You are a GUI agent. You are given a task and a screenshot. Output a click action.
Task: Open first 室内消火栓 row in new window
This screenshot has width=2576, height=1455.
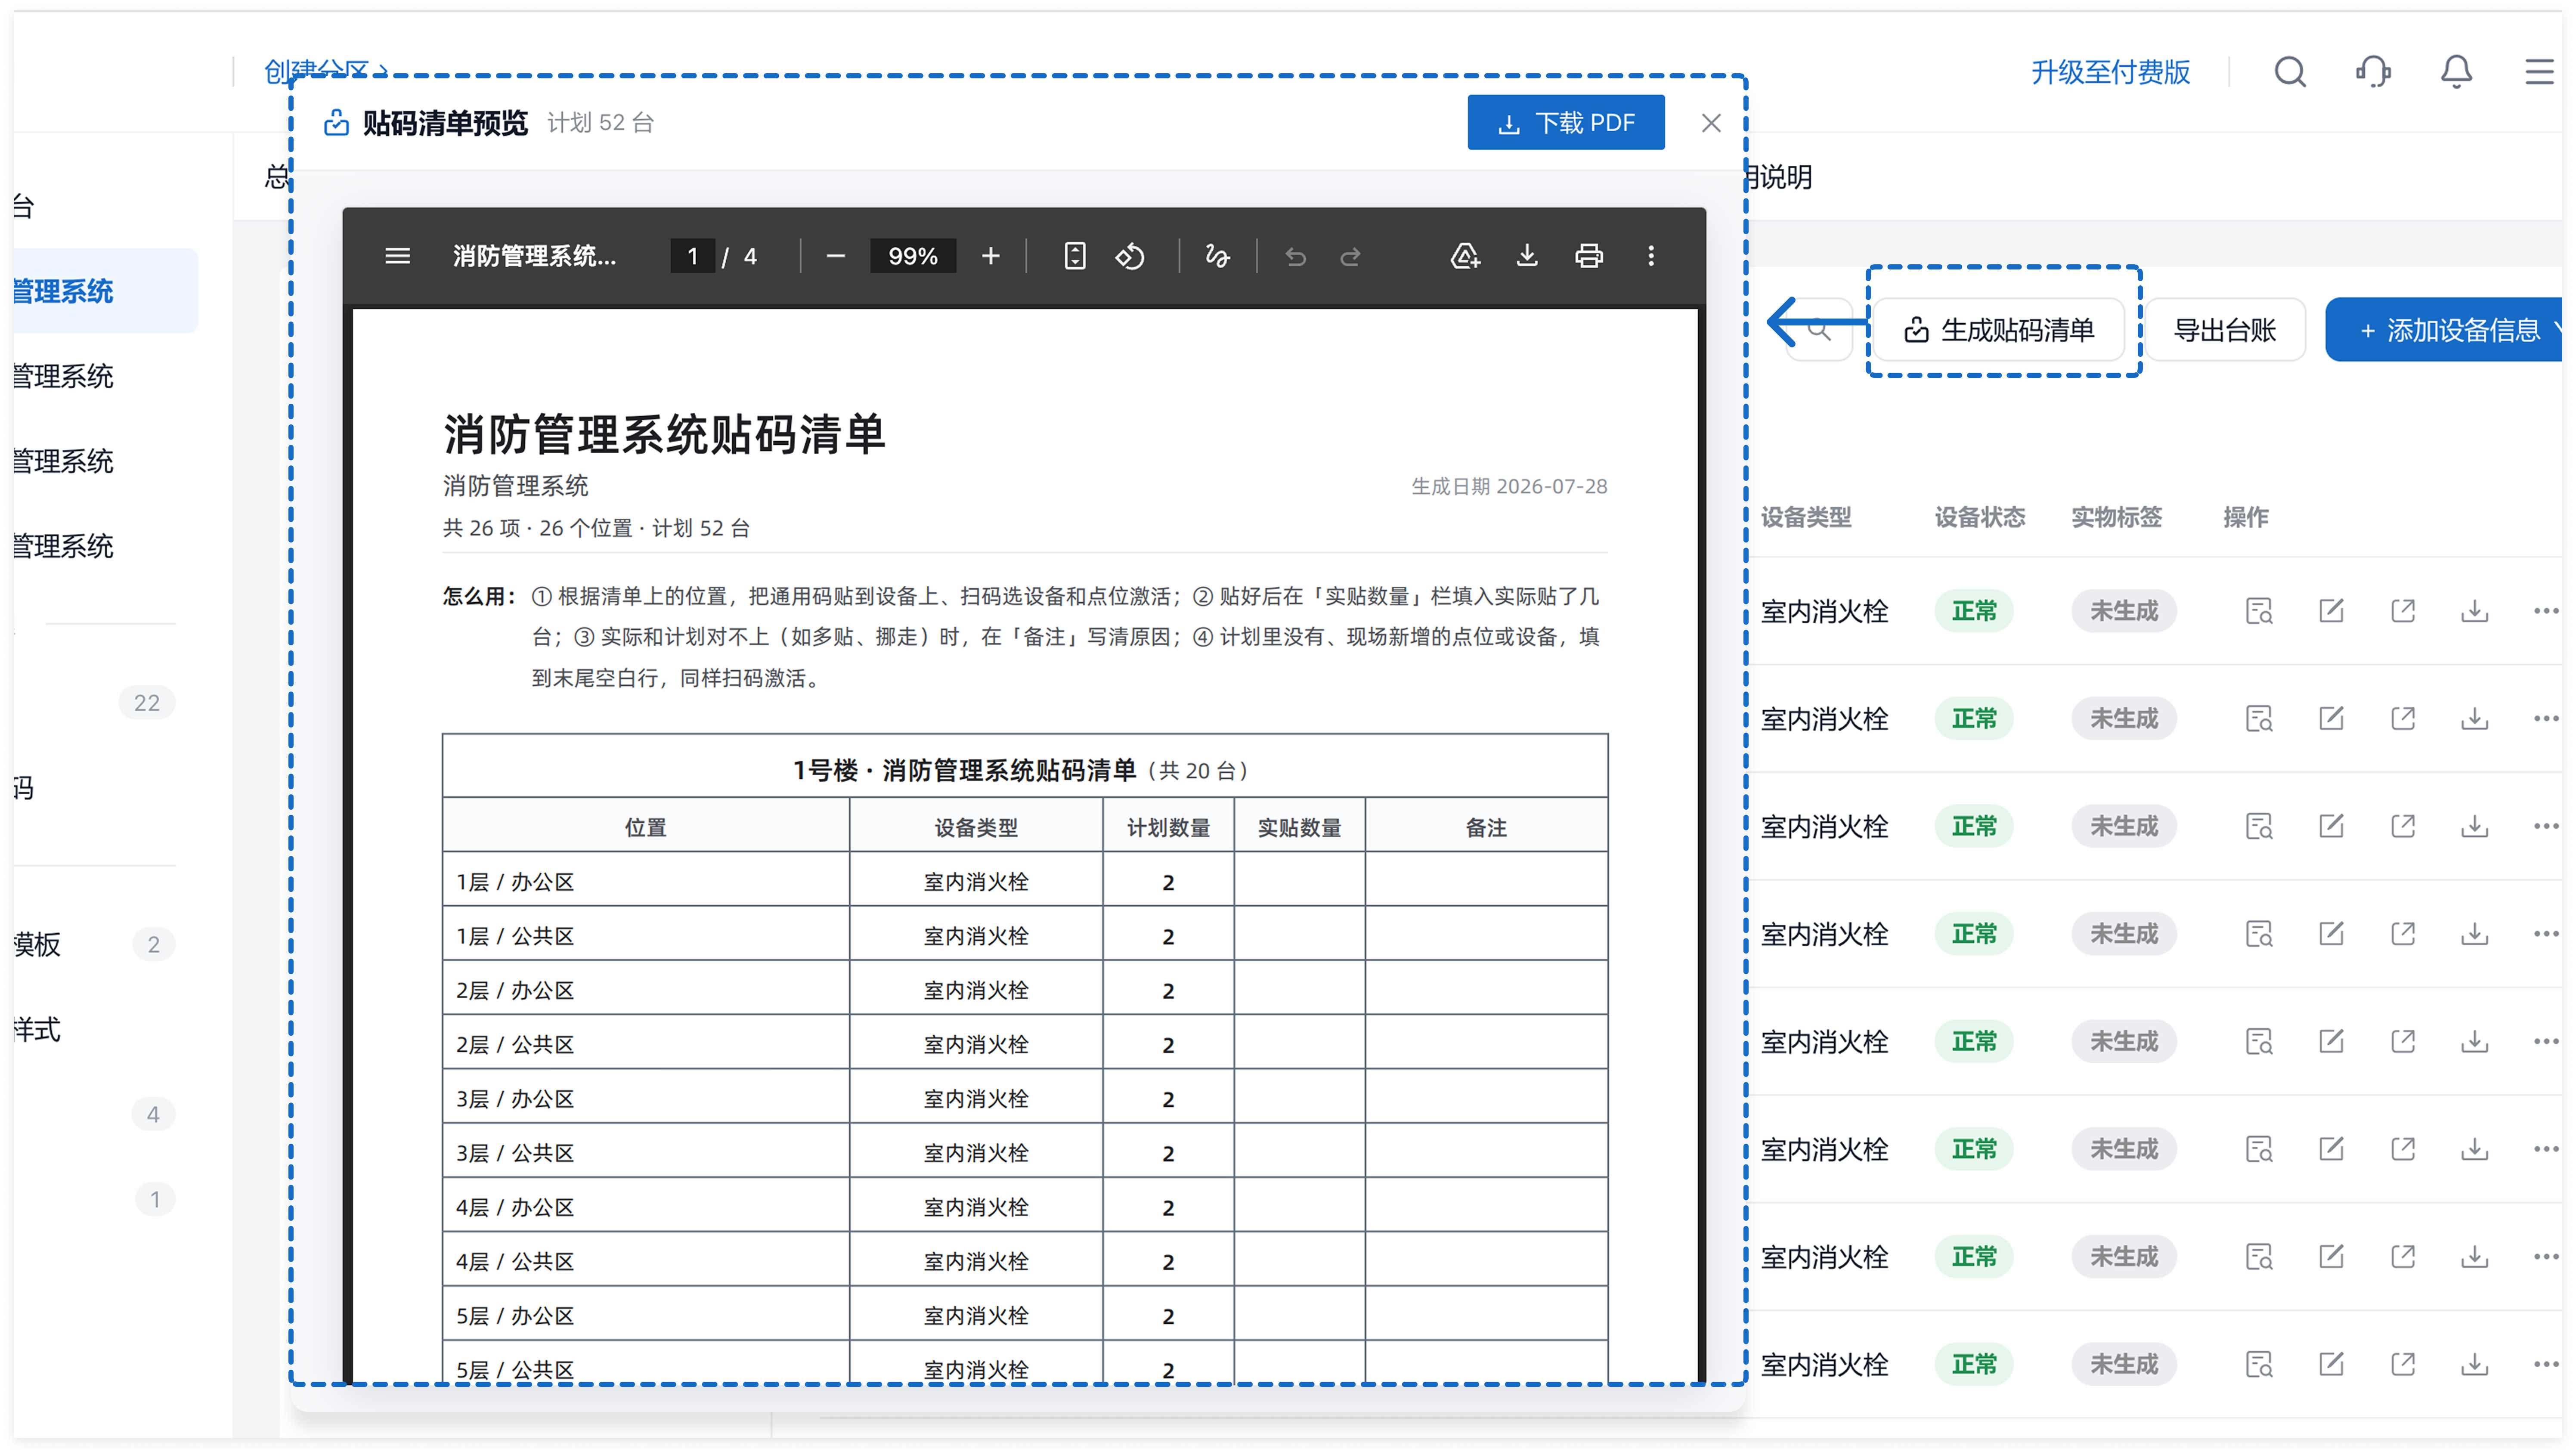[x=2402, y=611]
